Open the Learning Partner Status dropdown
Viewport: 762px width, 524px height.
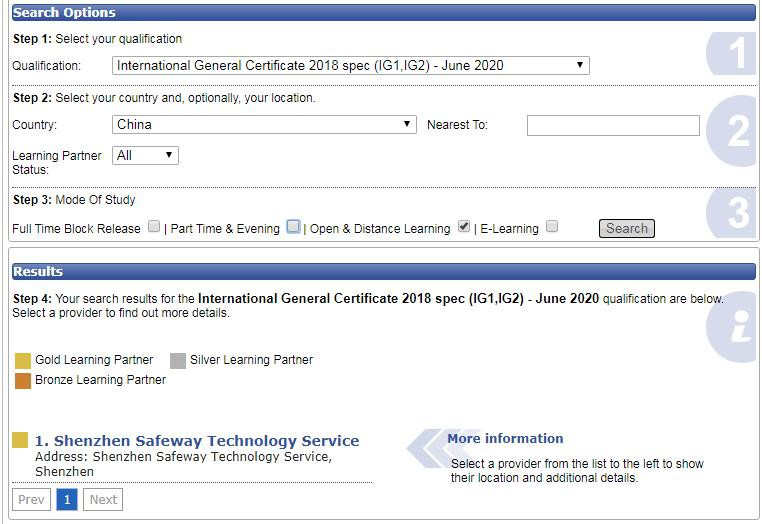click(145, 156)
